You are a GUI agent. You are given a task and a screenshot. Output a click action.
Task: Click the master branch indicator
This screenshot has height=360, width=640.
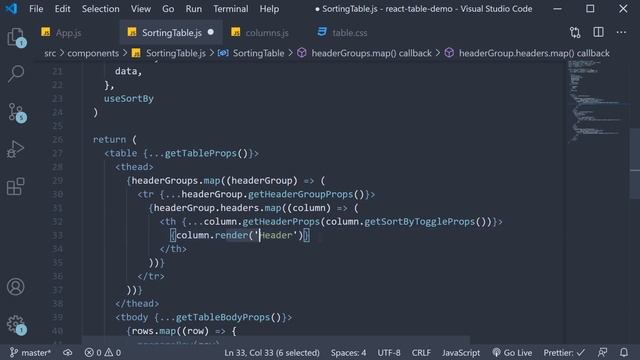pos(30,352)
